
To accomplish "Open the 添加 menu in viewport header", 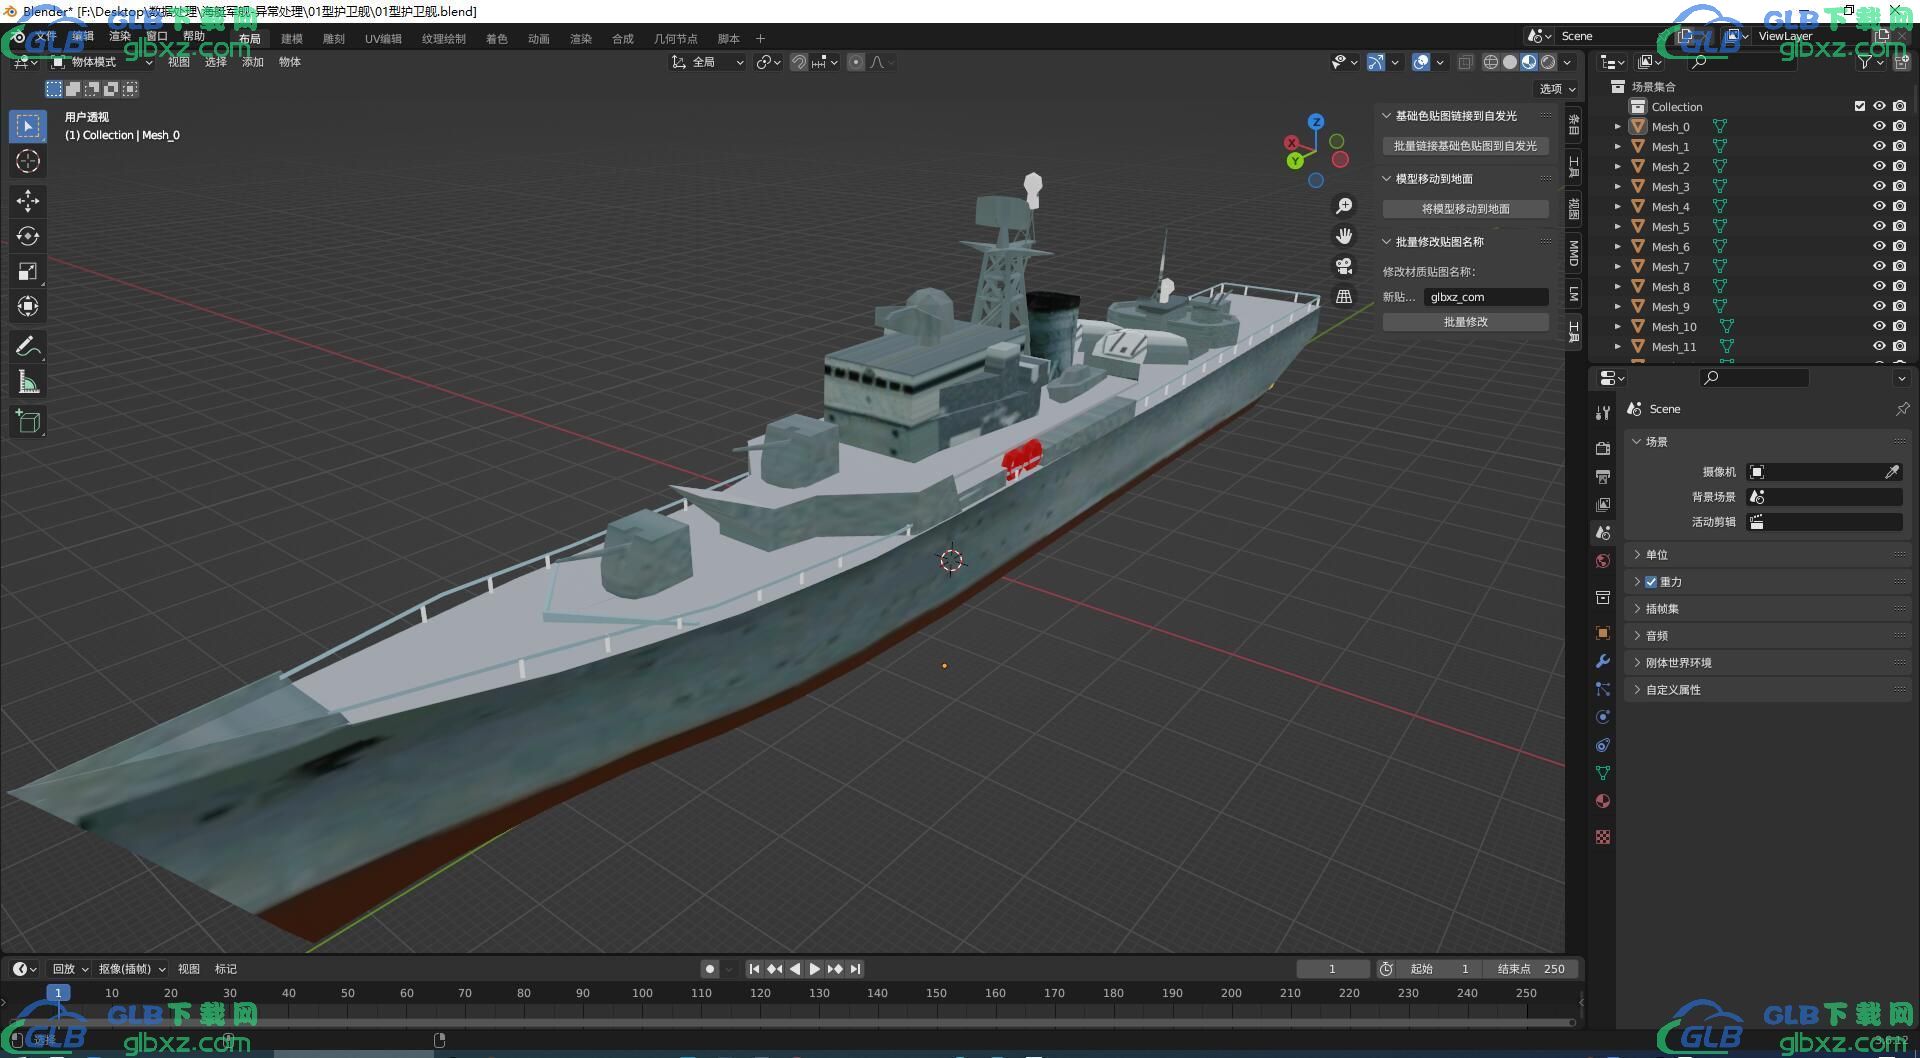I will (x=253, y=62).
